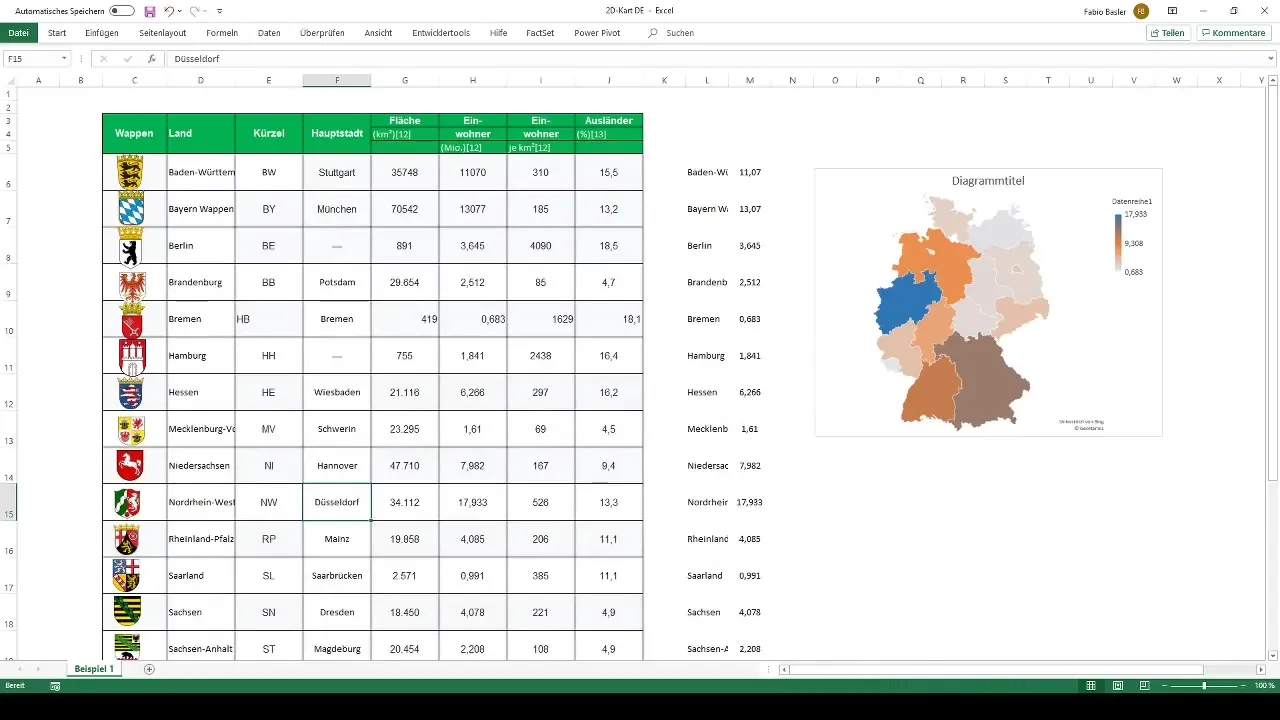This screenshot has width=1280, height=720.
Task: Toggle the Automatisches Speichern switch
Action: point(122,10)
